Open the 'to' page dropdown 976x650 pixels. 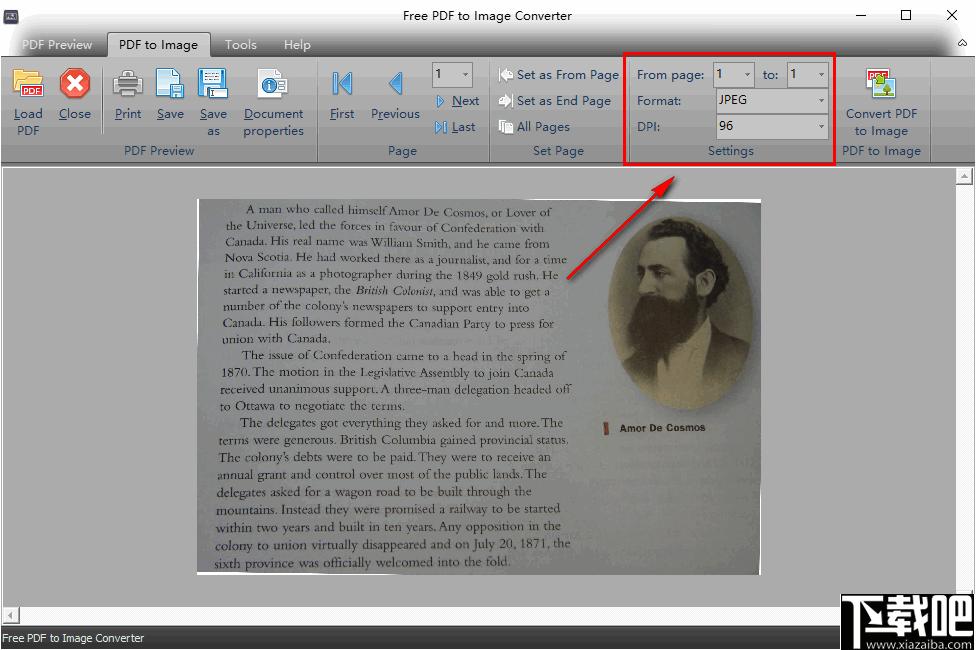tap(821, 75)
